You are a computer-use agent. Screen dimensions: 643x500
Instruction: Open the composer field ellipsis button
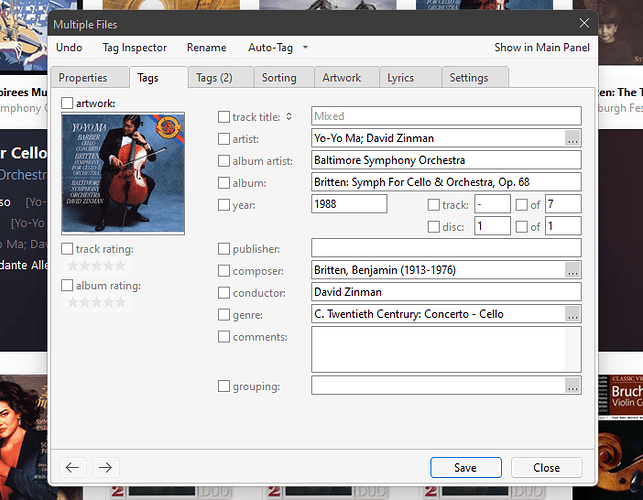572,270
